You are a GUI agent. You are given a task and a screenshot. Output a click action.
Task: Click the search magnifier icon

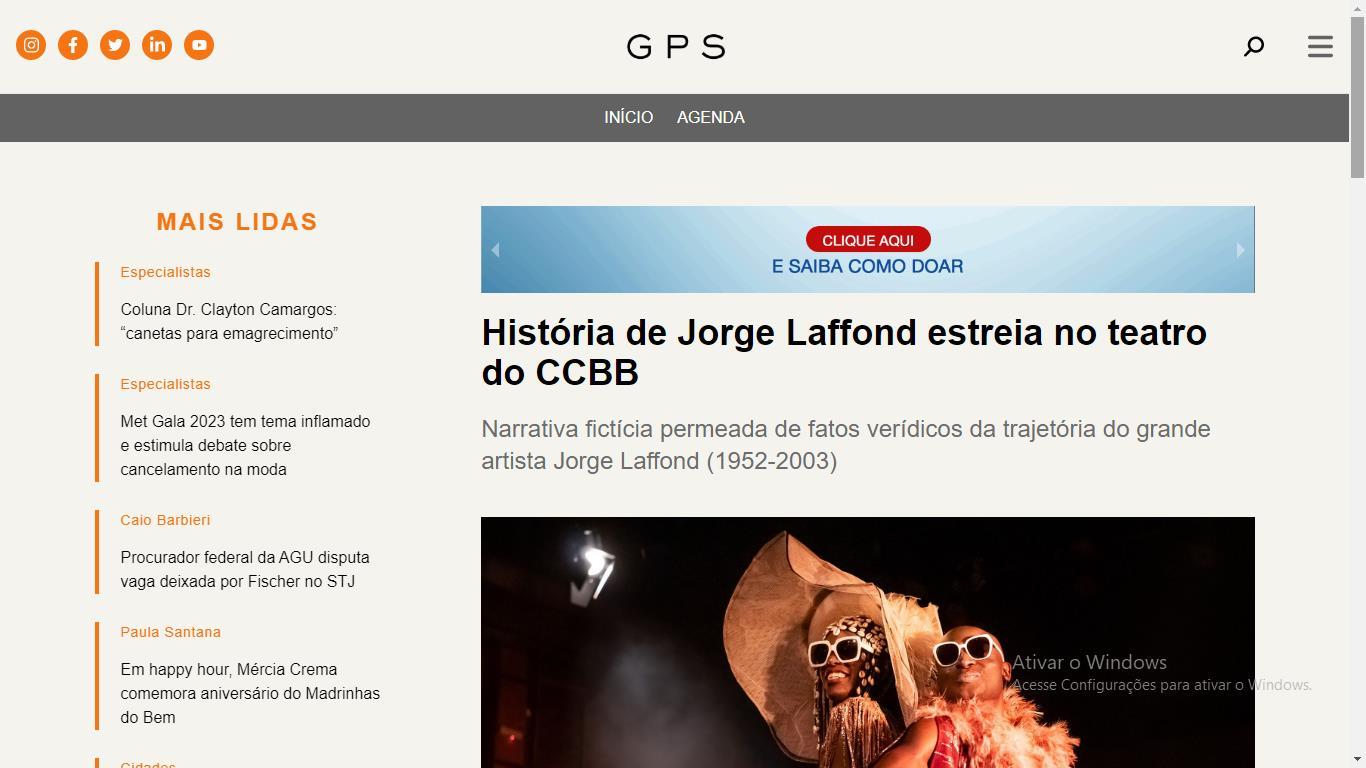(1254, 46)
